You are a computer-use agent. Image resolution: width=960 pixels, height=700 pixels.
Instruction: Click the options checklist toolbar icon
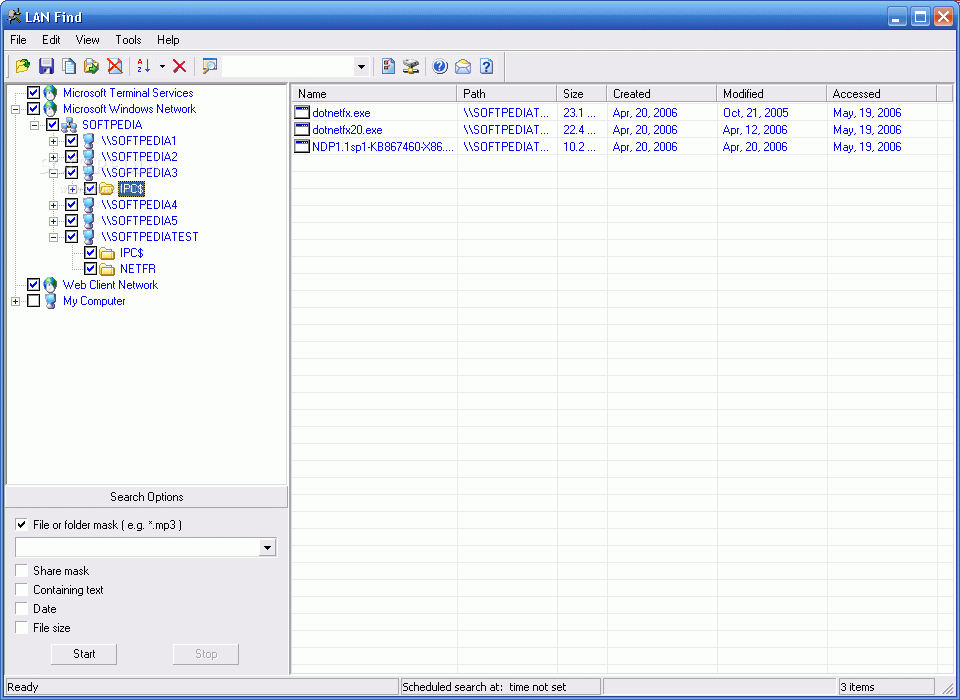point(388,66)
